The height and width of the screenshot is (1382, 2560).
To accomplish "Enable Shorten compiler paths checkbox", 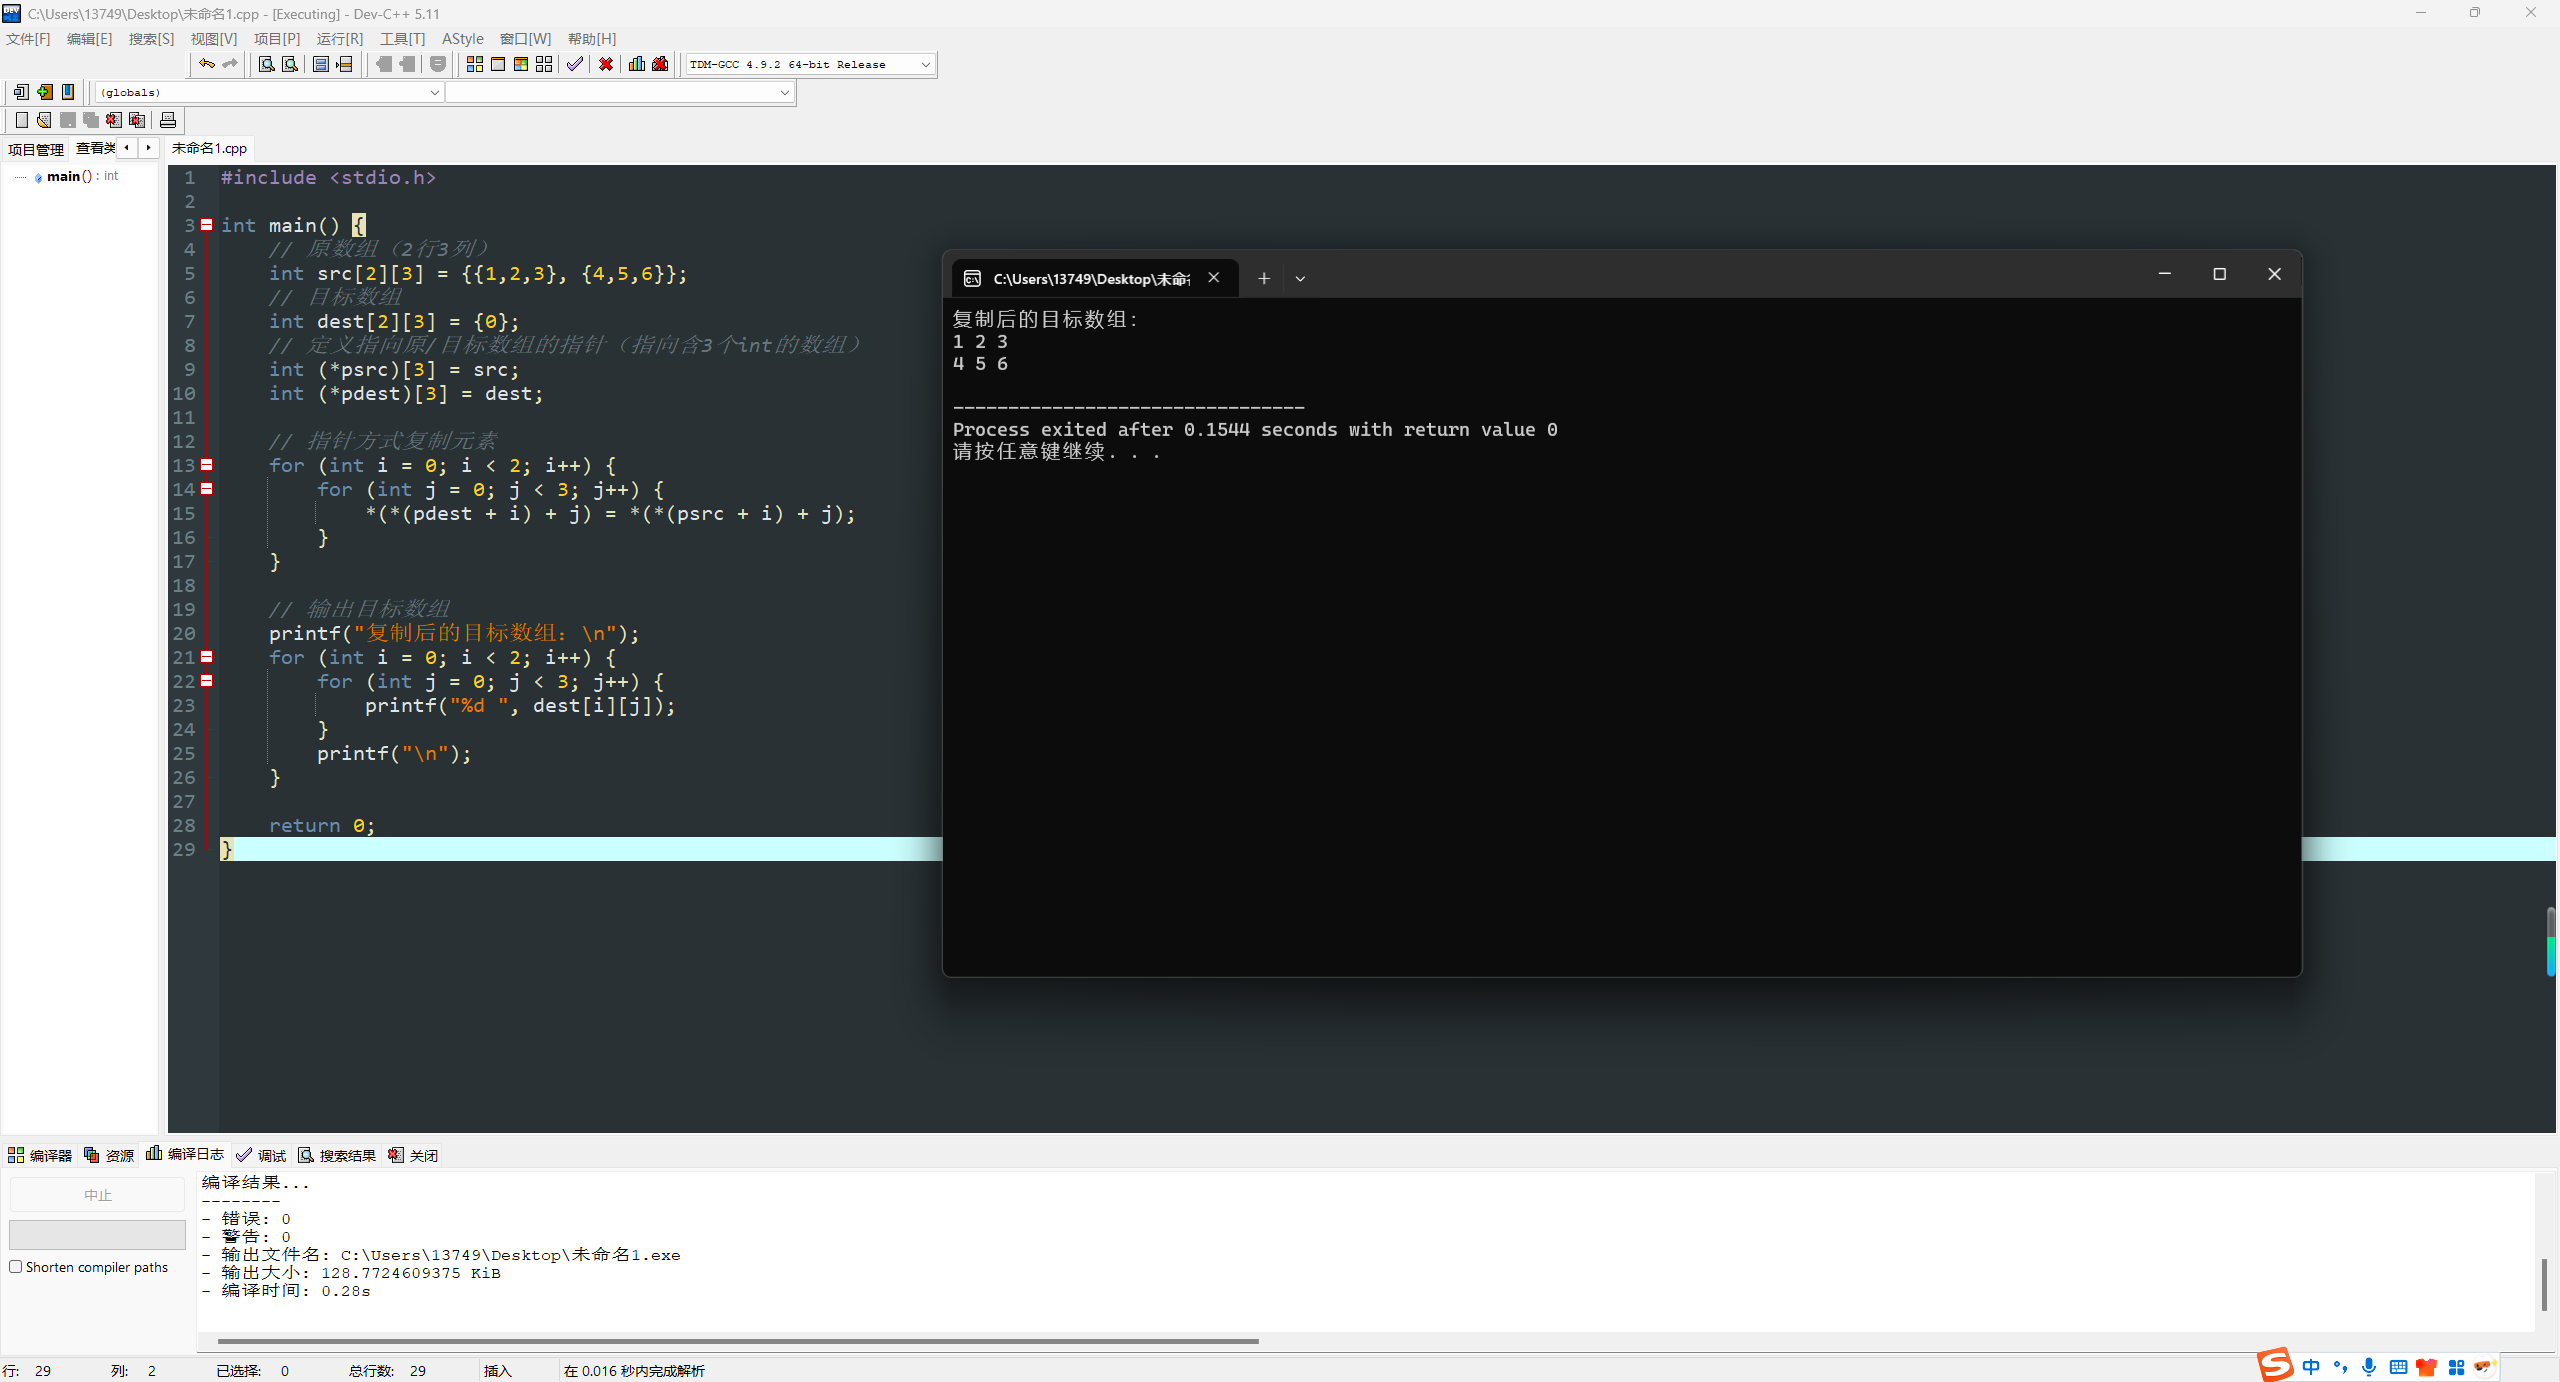I will click(16, 1267).
